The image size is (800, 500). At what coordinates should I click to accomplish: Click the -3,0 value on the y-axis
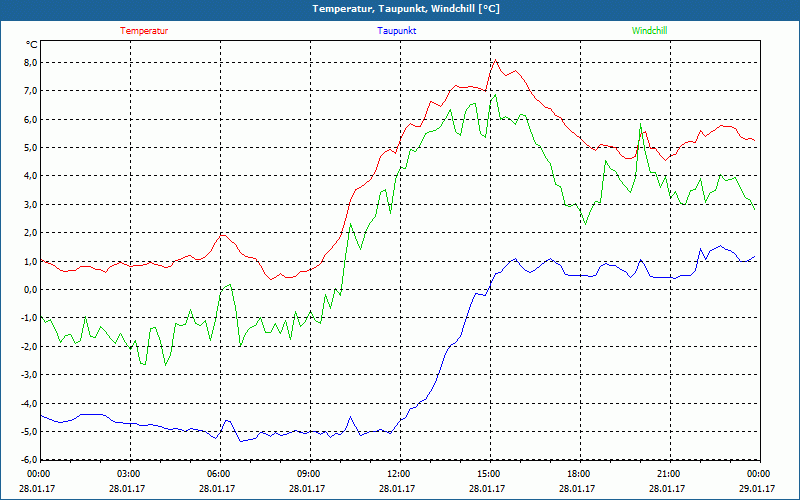28,375
